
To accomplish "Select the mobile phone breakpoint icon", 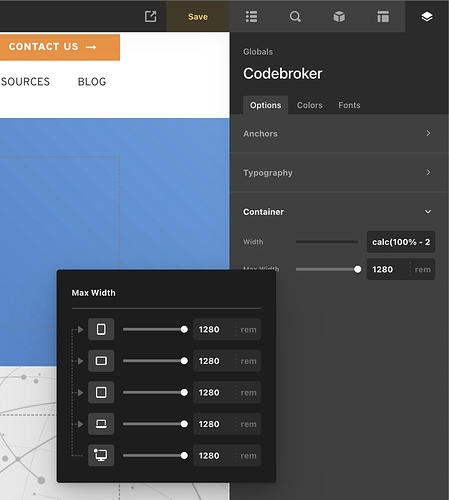I will click(x=101, y=329).
